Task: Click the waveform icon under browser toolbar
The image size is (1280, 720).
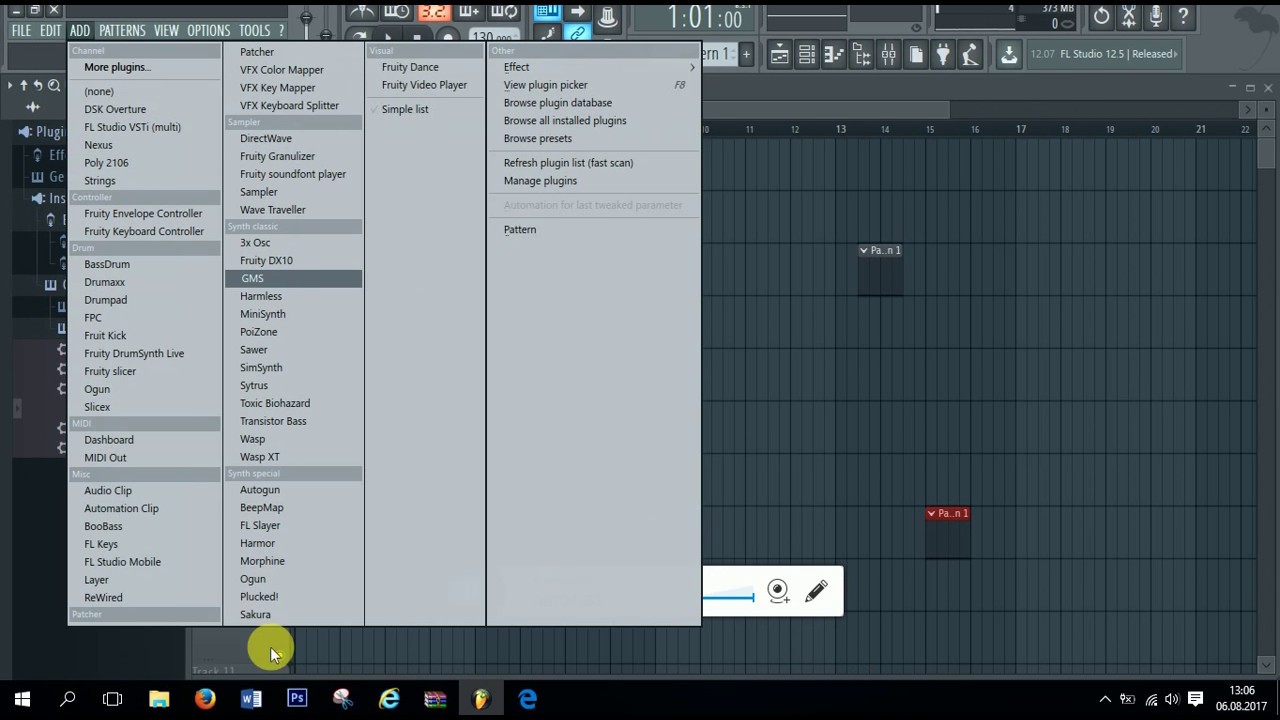Action: [x=33, y=107]
